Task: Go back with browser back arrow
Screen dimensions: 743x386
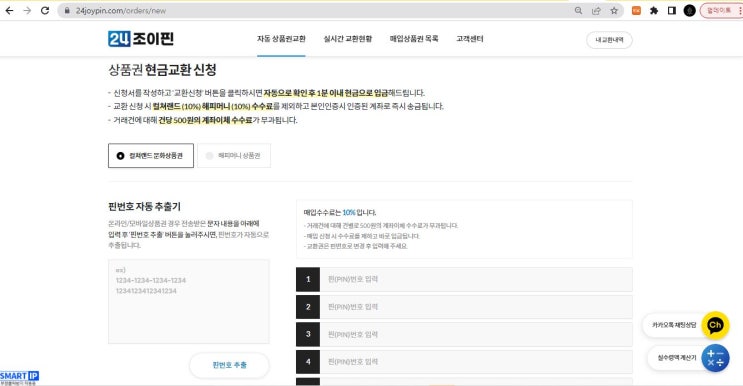Action: pyautogui.click(x=9, y=10)
